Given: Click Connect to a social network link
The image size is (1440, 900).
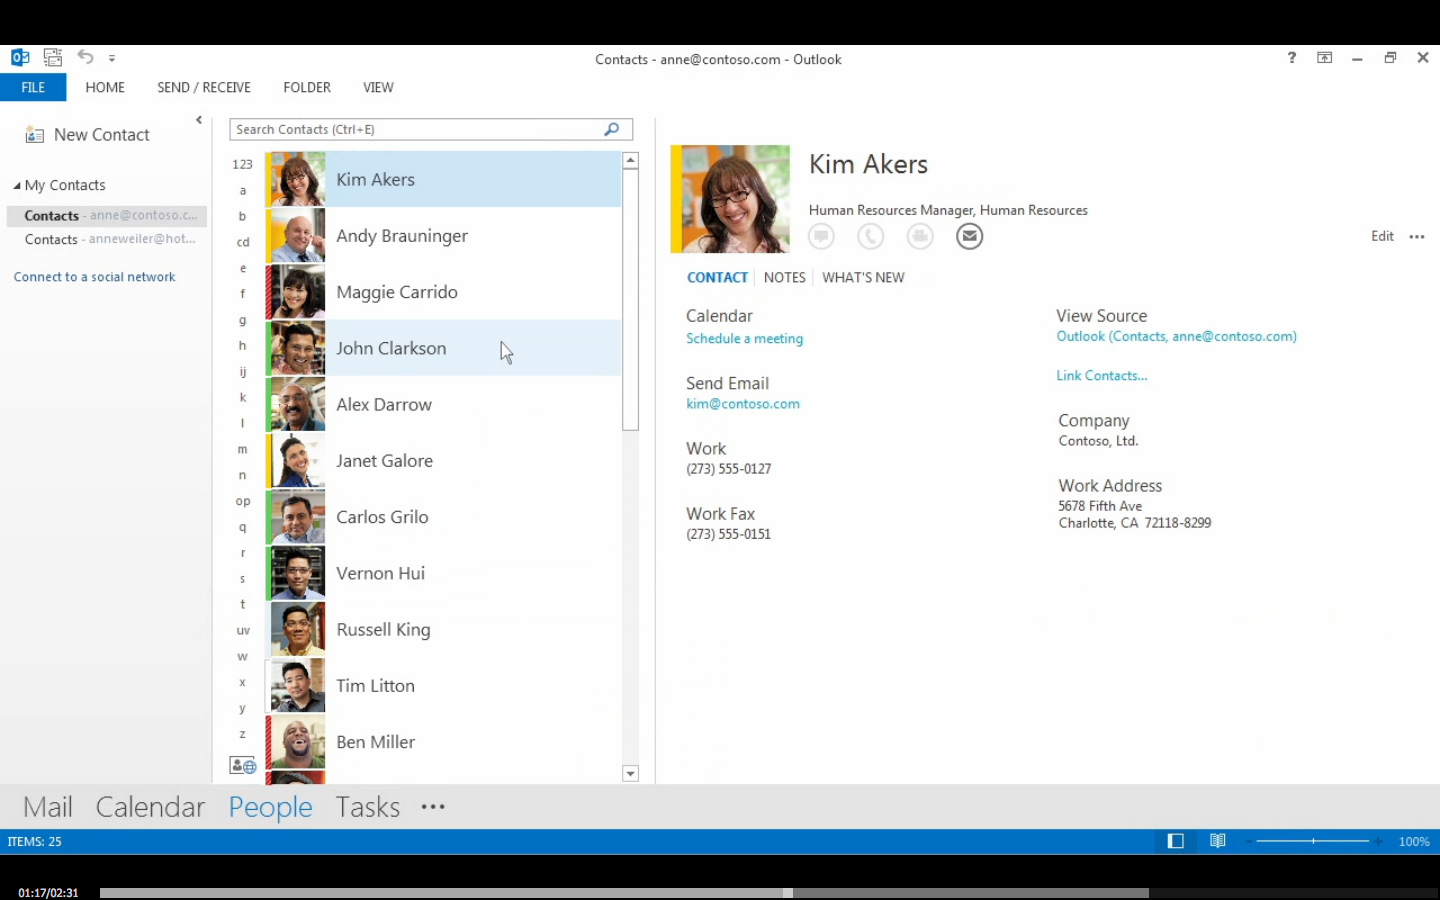Looking at the screenshot, I should (94, 277).
